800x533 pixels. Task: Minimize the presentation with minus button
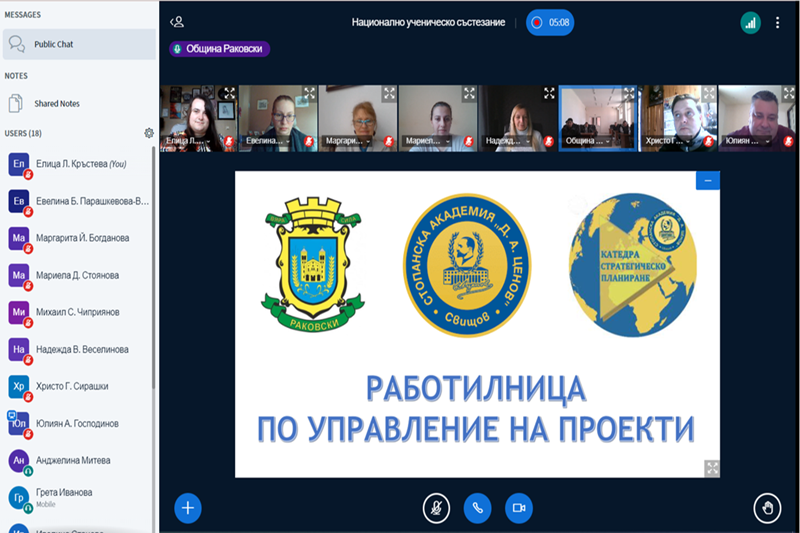click(708, 181)
